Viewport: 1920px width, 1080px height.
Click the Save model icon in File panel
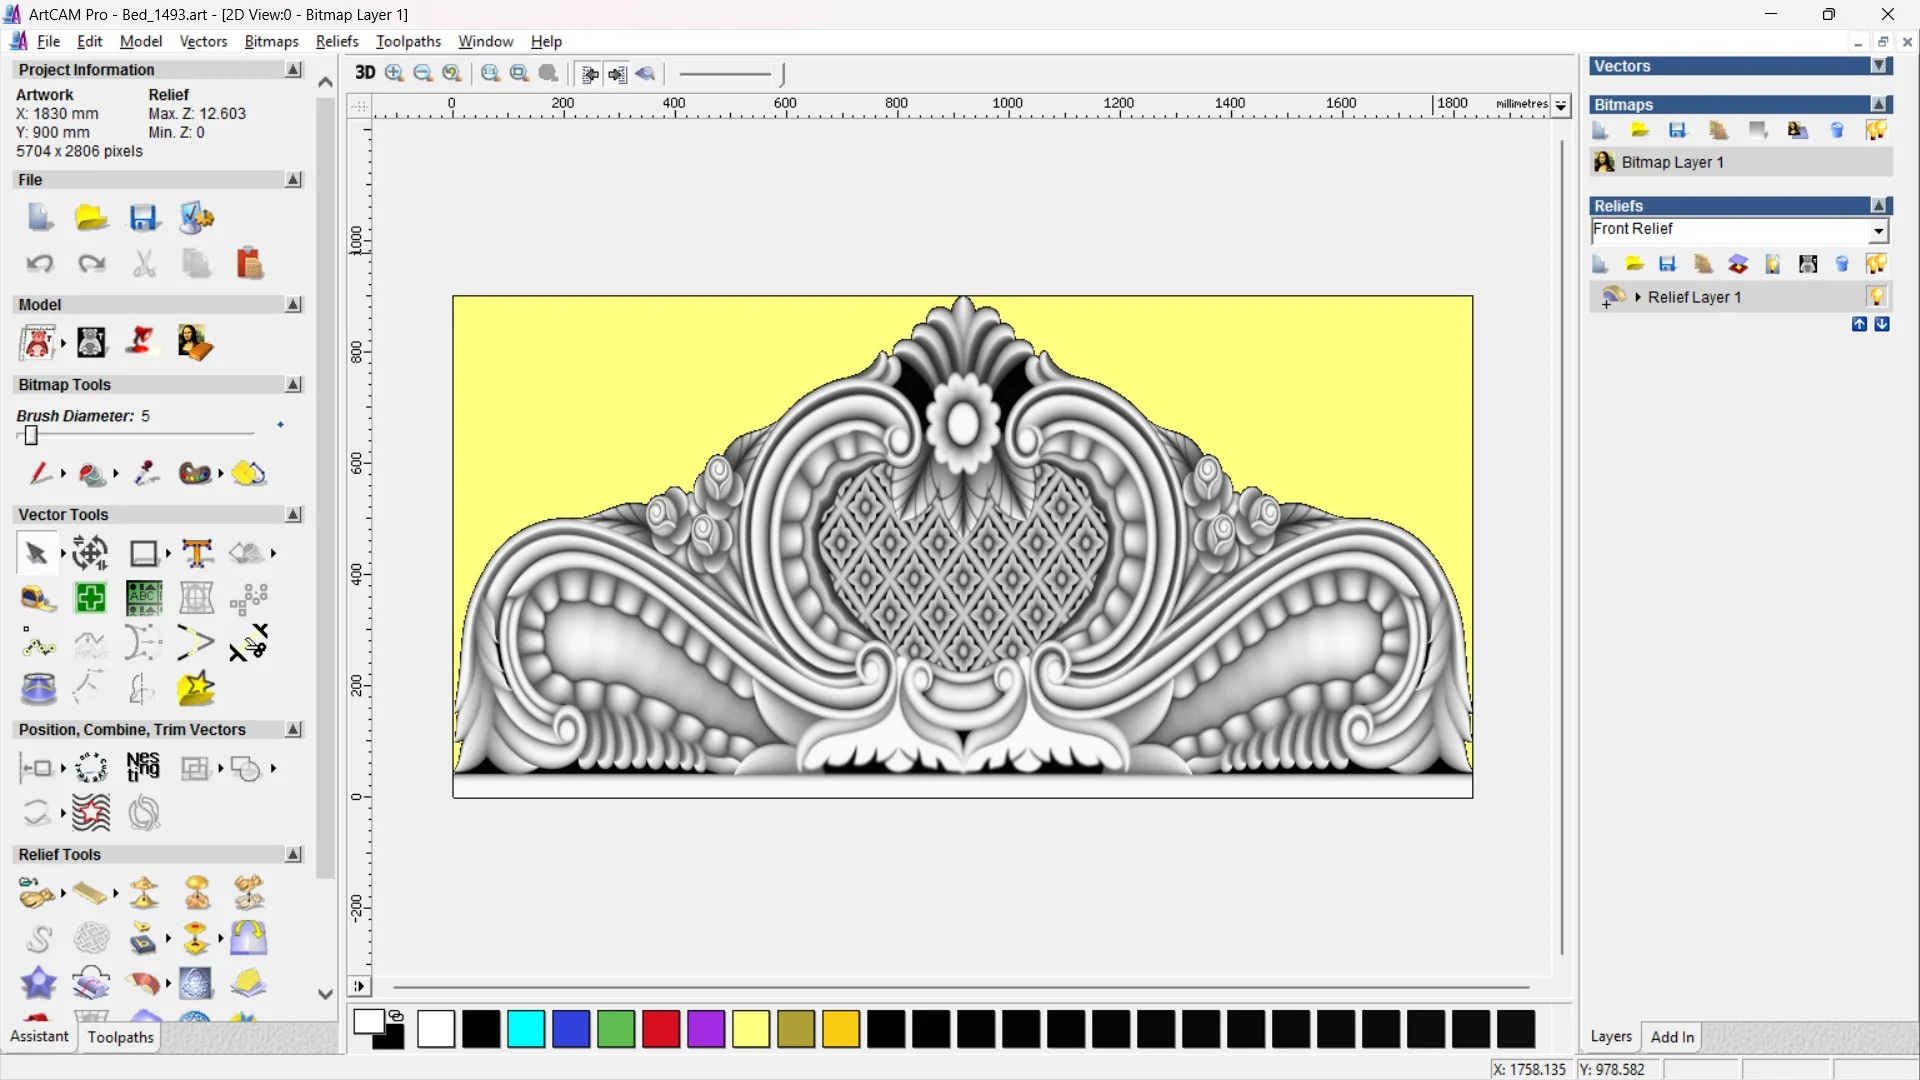(x=144, y=218)
